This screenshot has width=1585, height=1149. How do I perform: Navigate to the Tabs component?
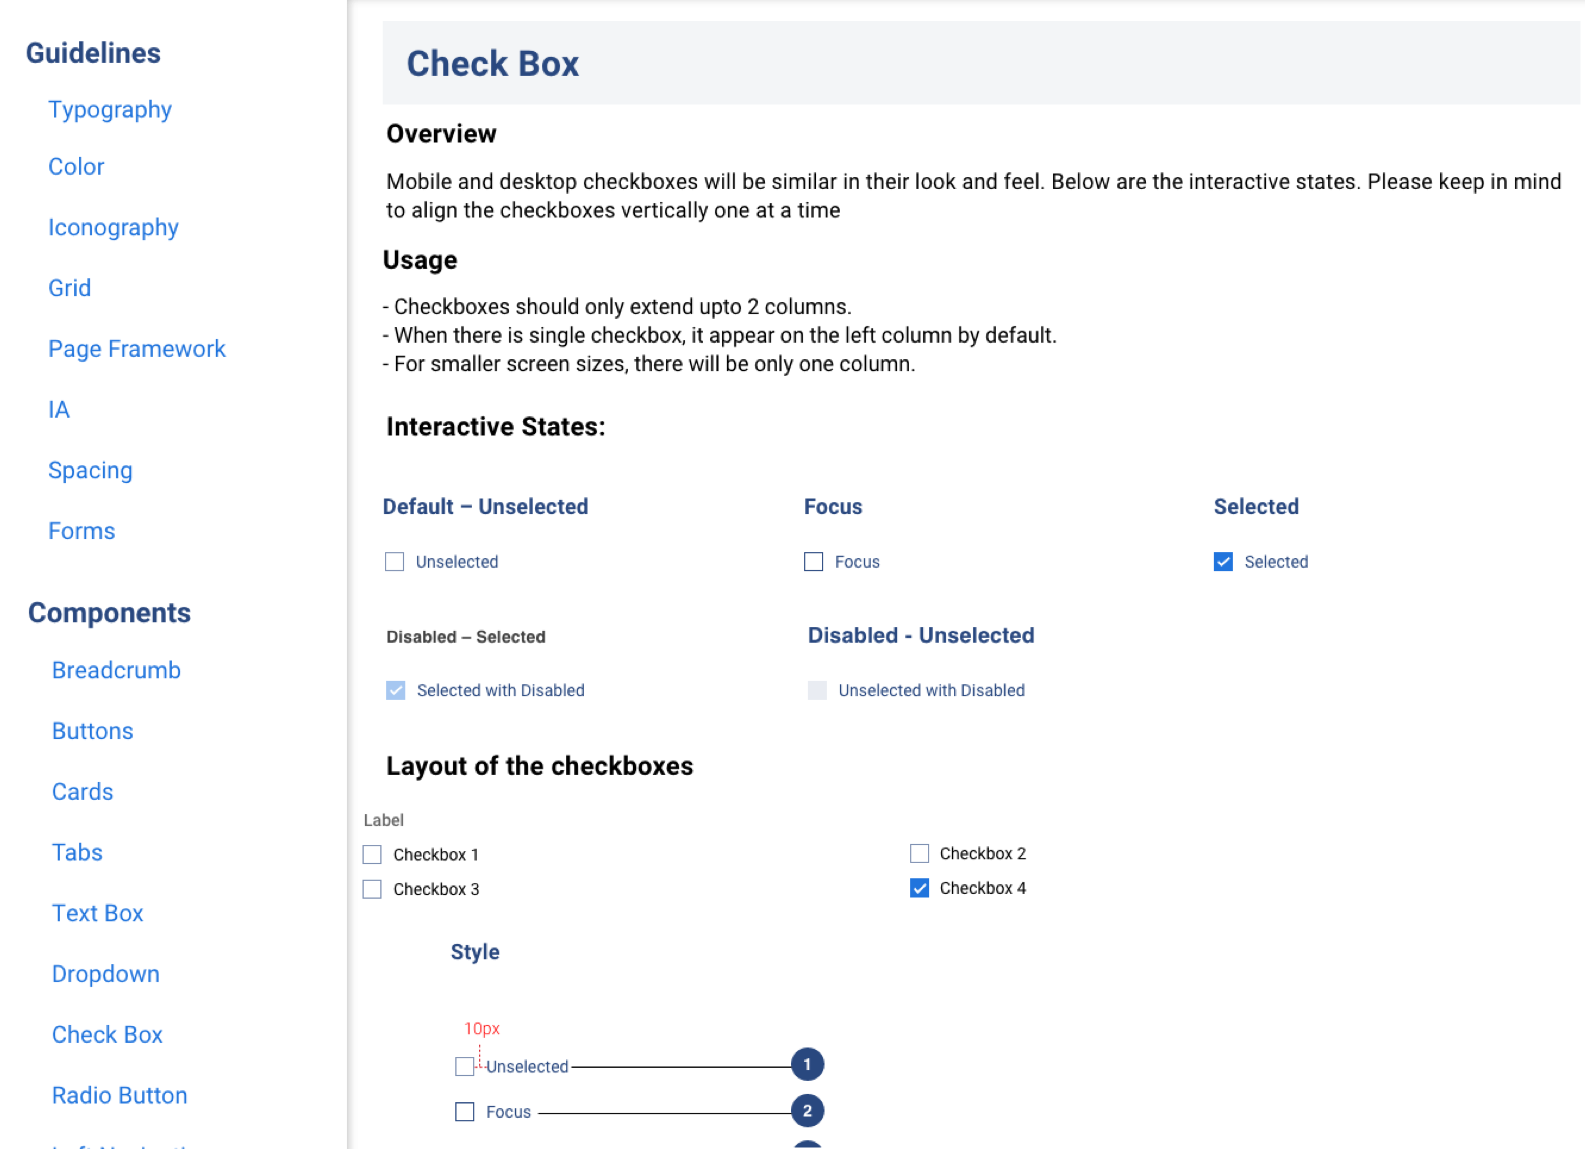77,853
